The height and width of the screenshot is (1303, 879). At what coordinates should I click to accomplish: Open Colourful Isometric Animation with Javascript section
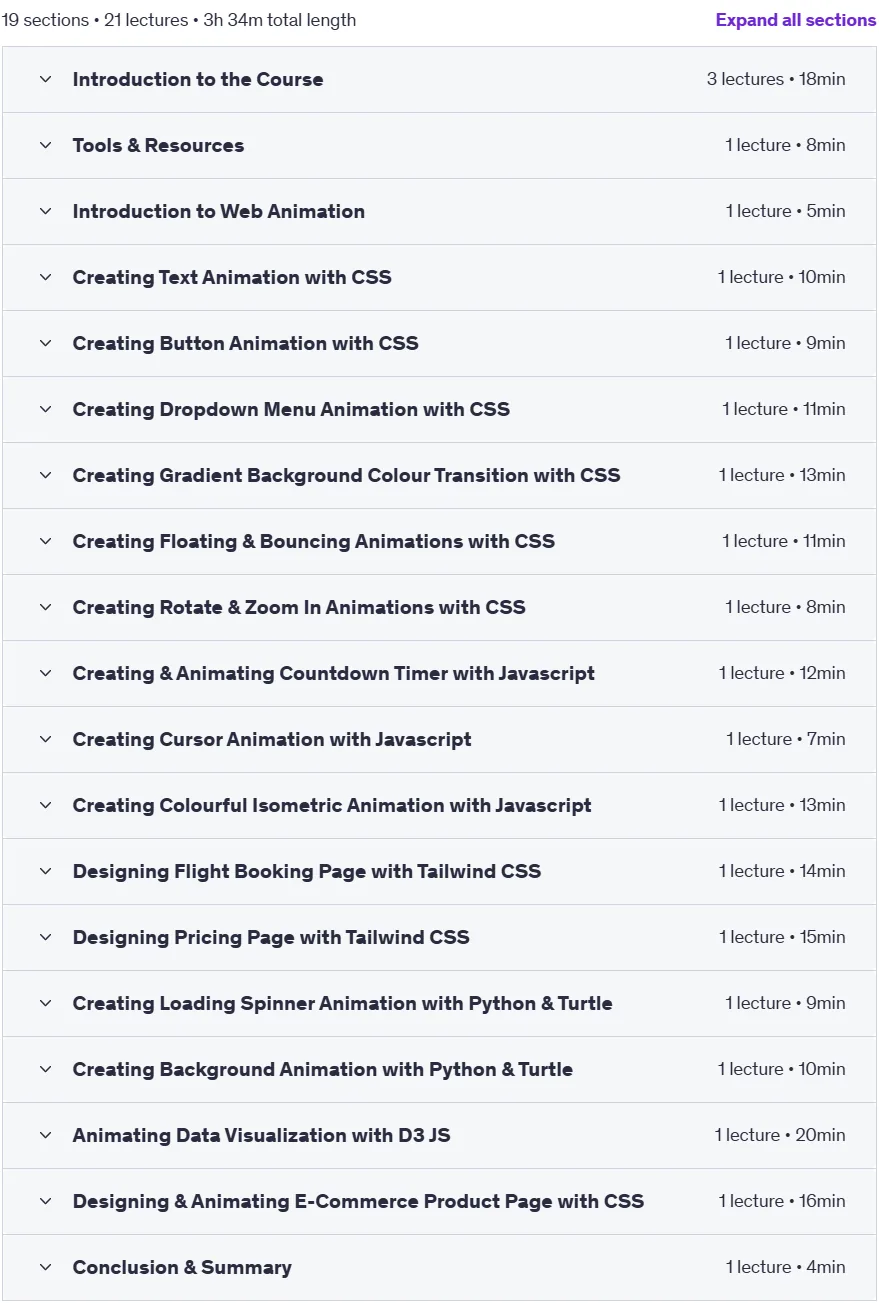439,805
